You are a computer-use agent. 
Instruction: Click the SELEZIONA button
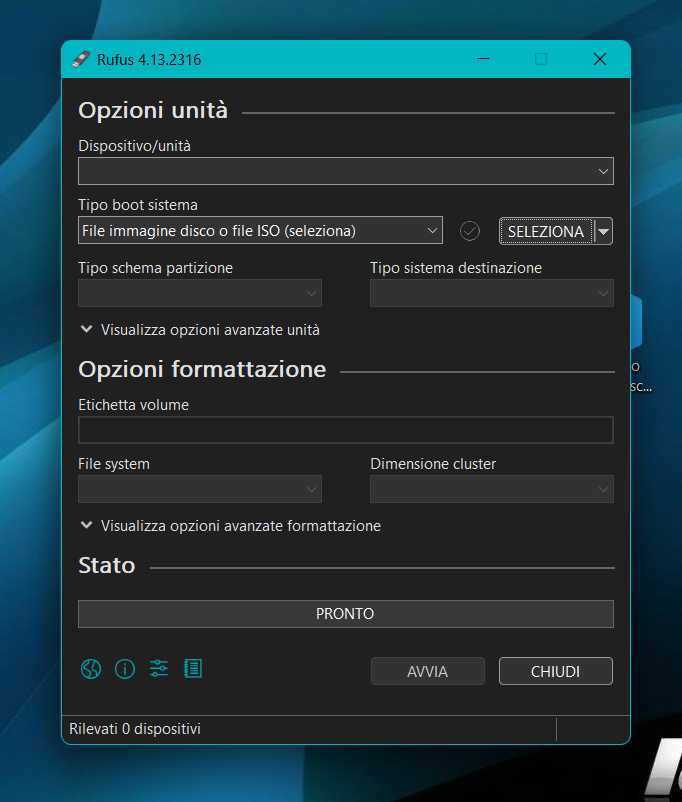[546, 231]
